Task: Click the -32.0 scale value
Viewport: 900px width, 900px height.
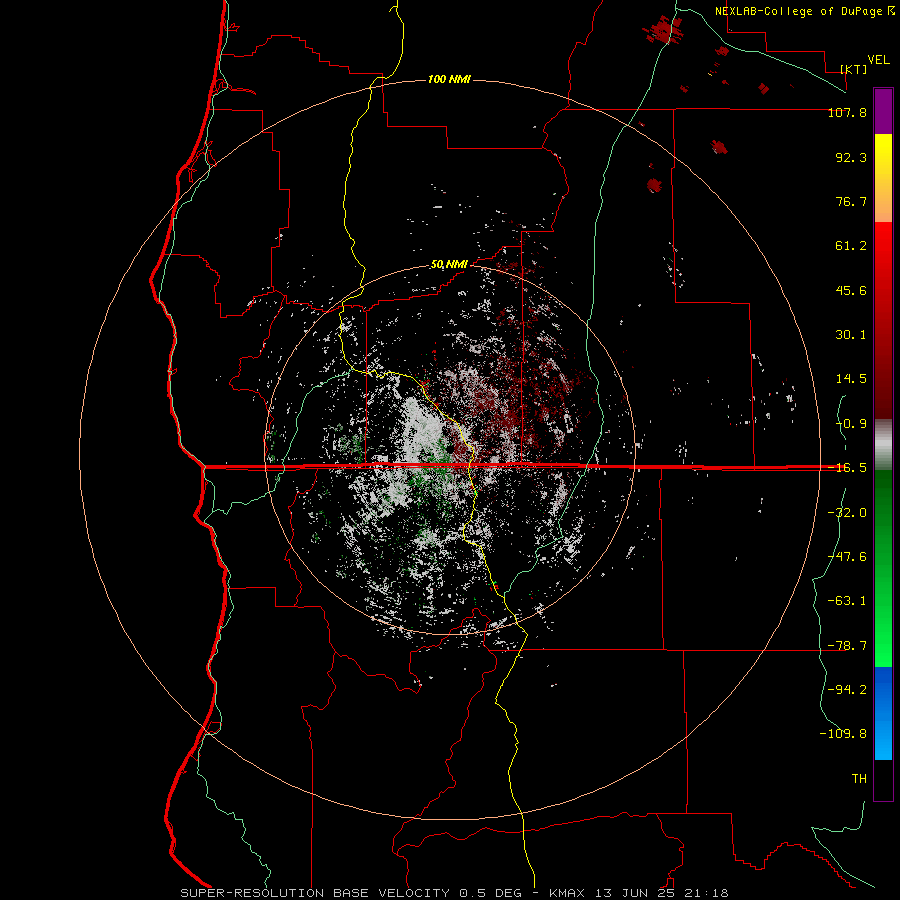Action: (847, 513)
